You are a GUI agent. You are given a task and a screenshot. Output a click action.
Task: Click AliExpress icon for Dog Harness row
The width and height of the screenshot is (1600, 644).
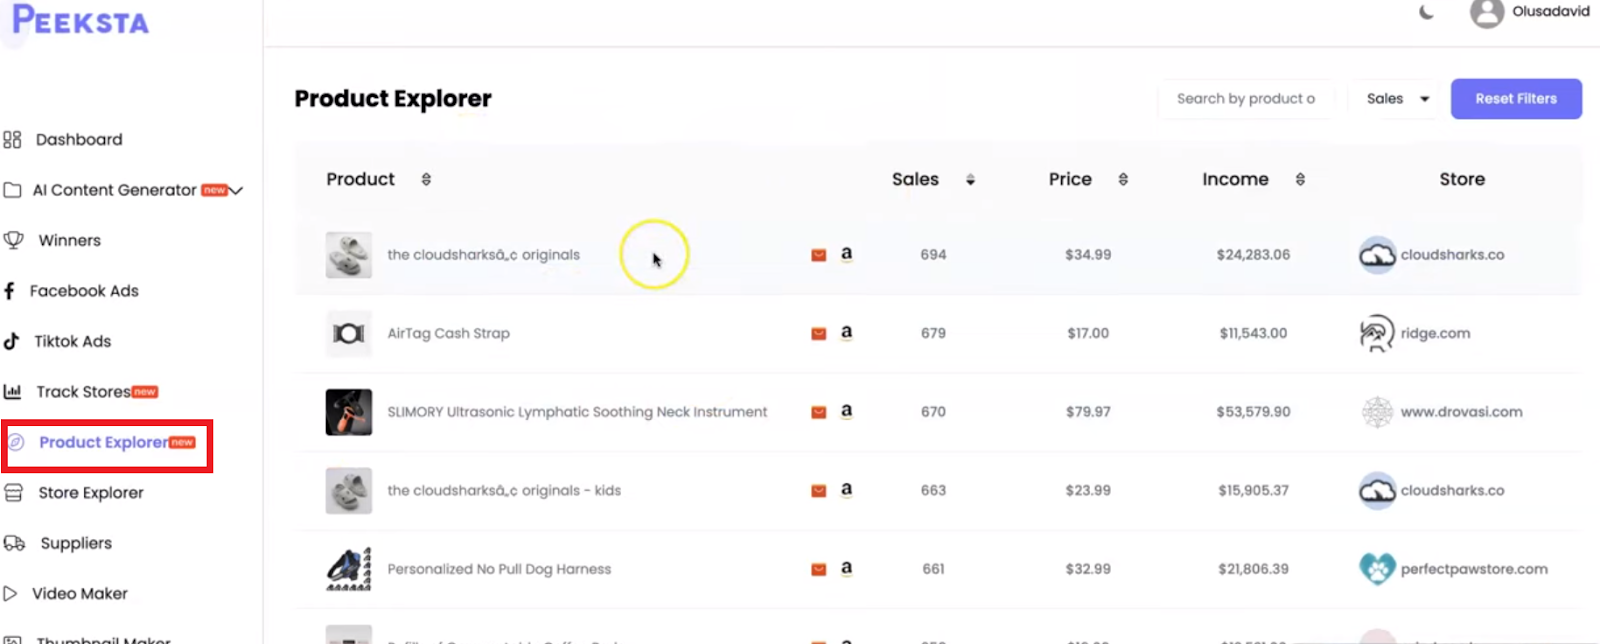[818, 569]
